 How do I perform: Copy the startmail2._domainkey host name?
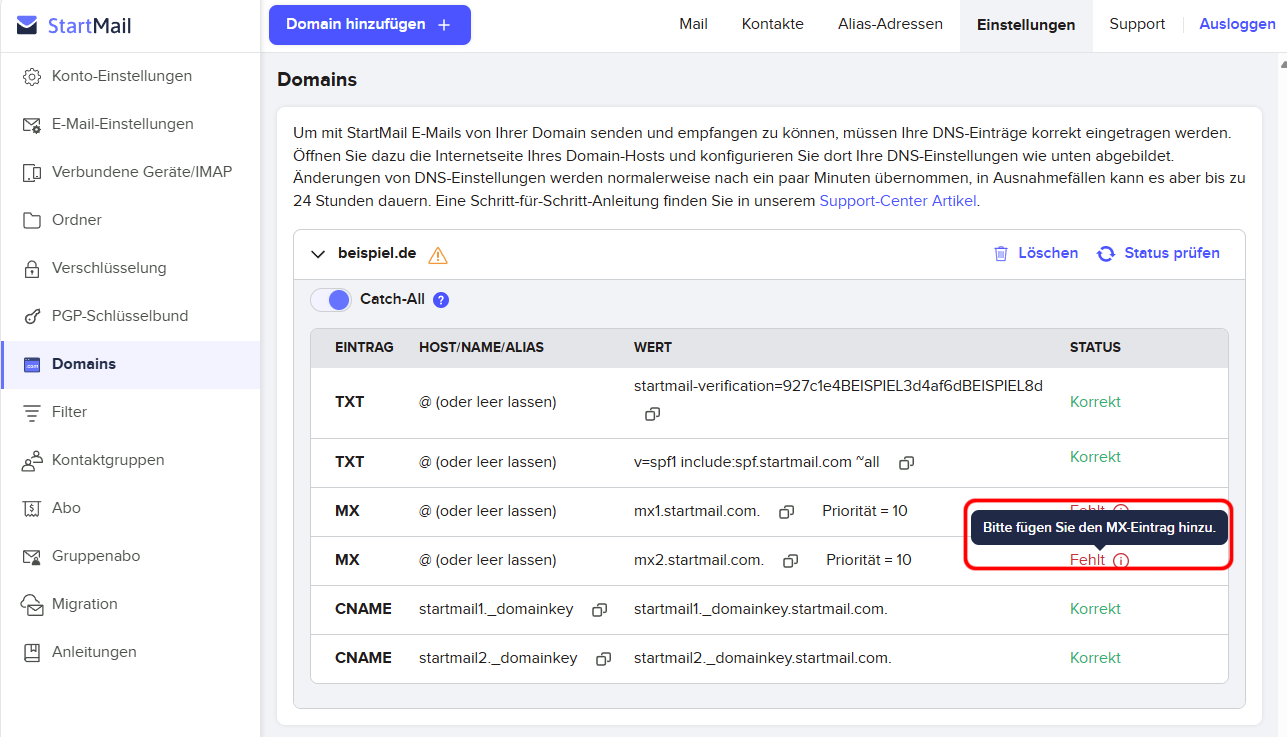603,659
